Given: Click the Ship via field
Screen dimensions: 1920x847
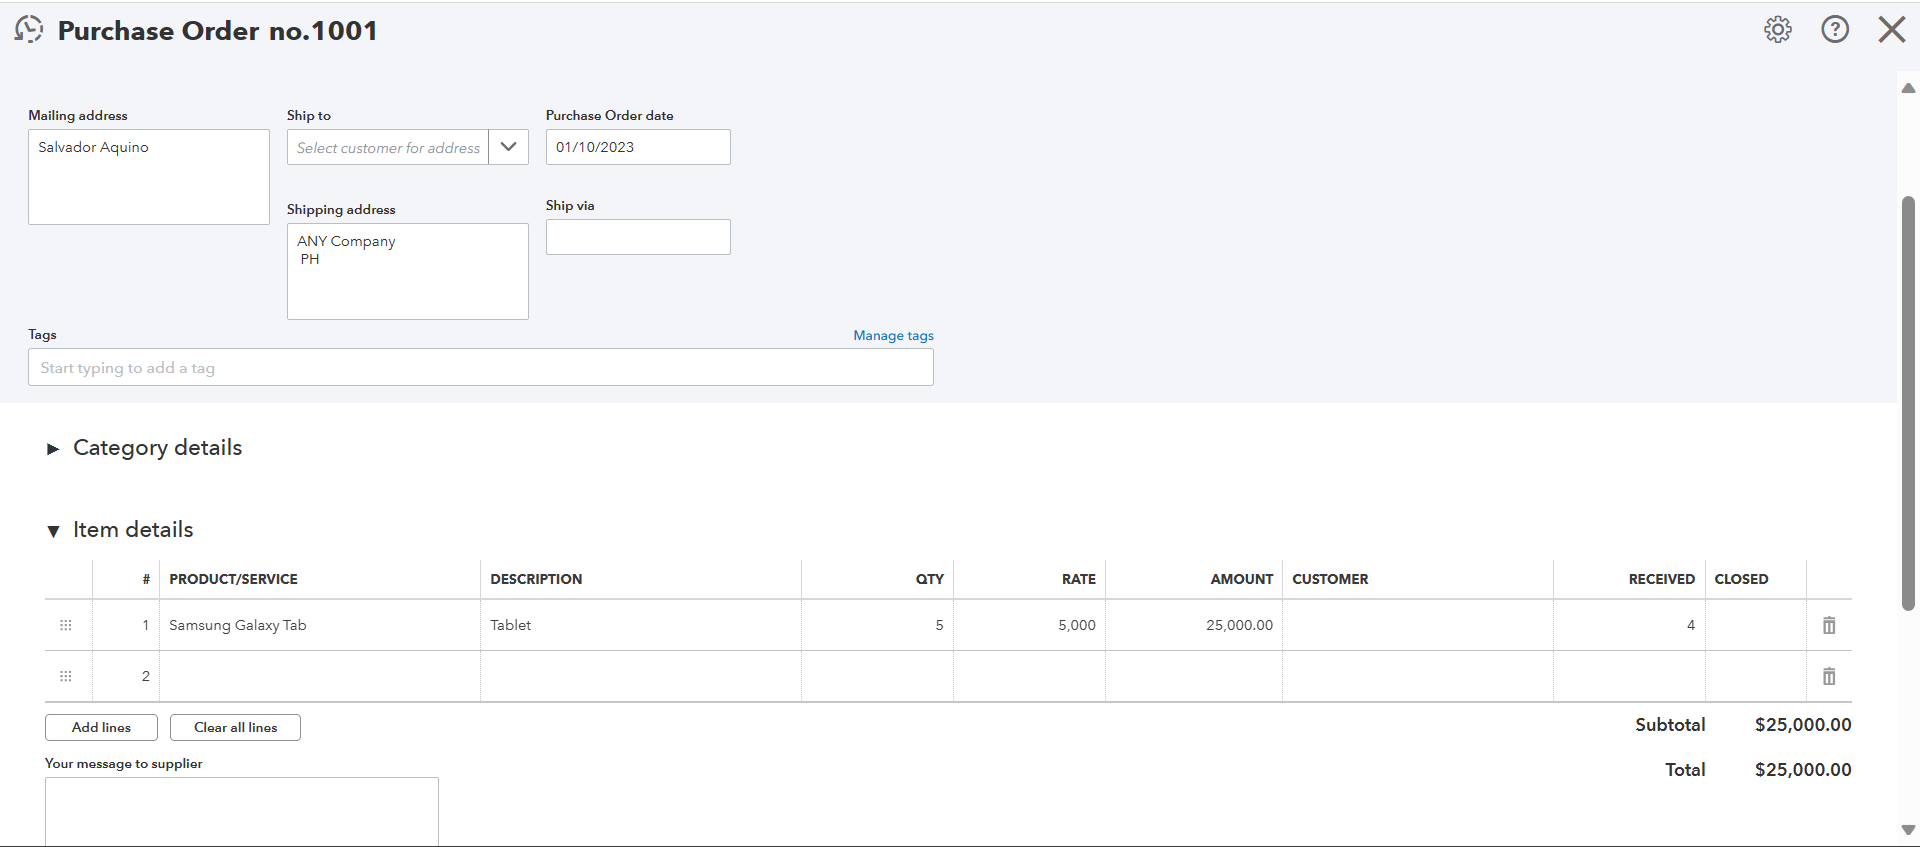Looking at the screenshot, I should click(637, 237).
